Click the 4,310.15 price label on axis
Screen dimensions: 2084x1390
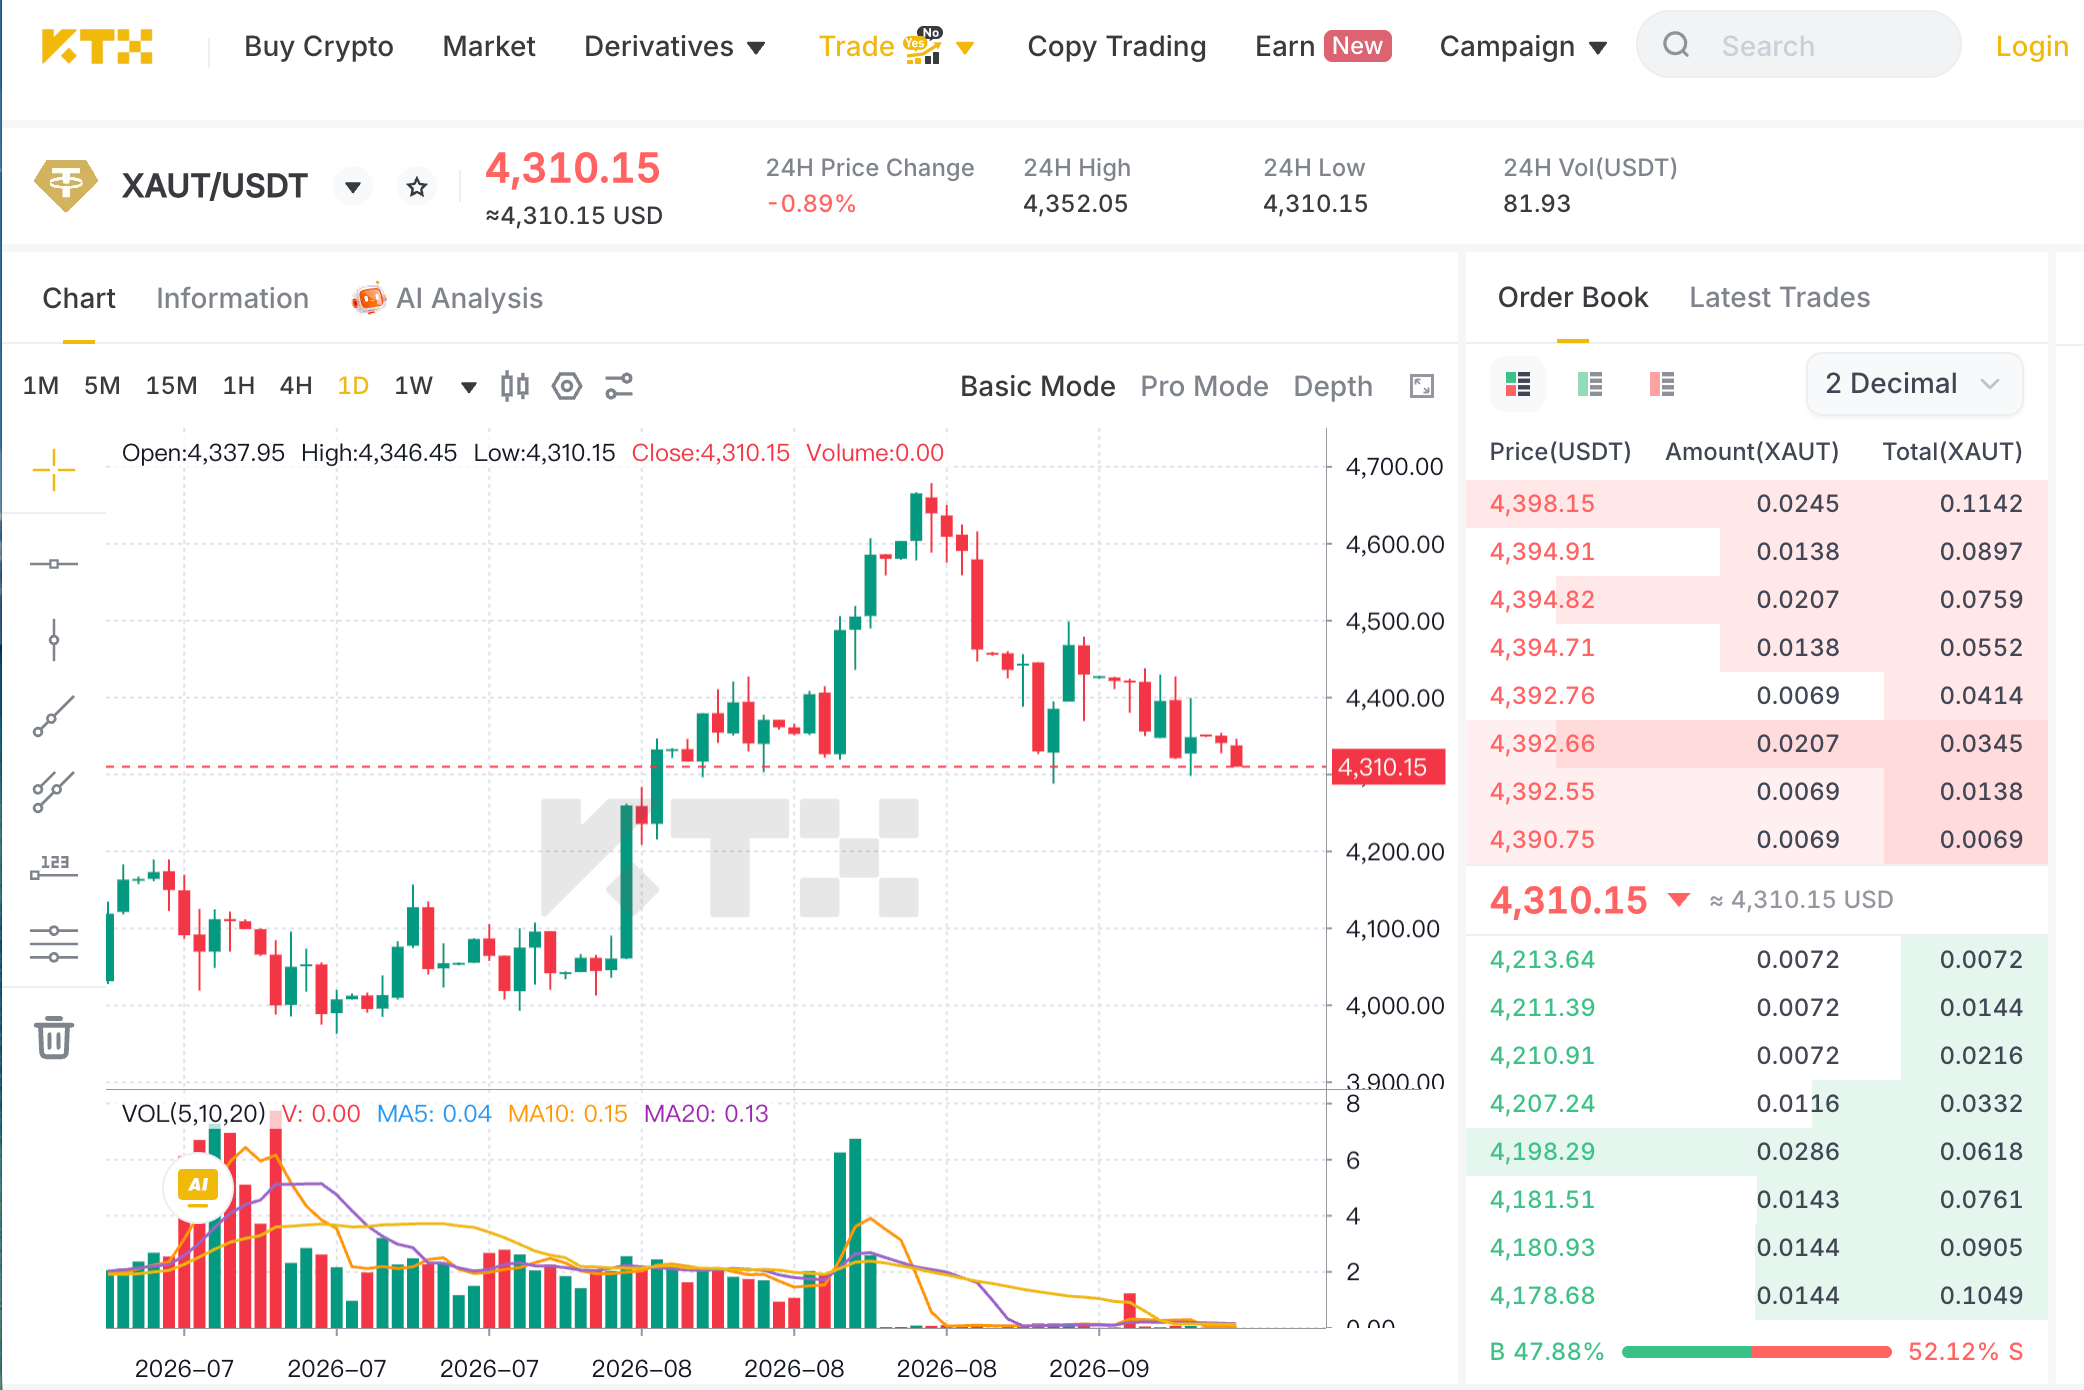tap(1388, 767)
